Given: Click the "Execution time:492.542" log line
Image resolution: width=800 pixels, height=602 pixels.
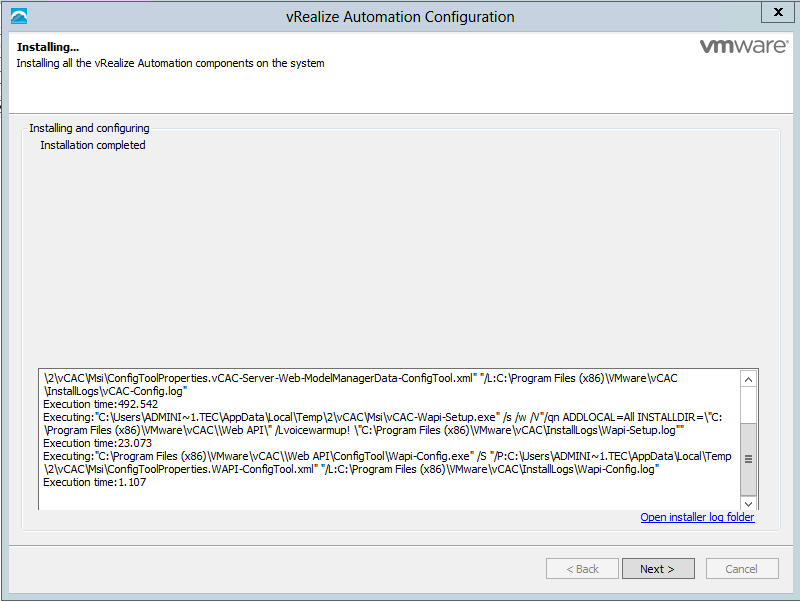Looking at the screenshot, I should [101, 404].
